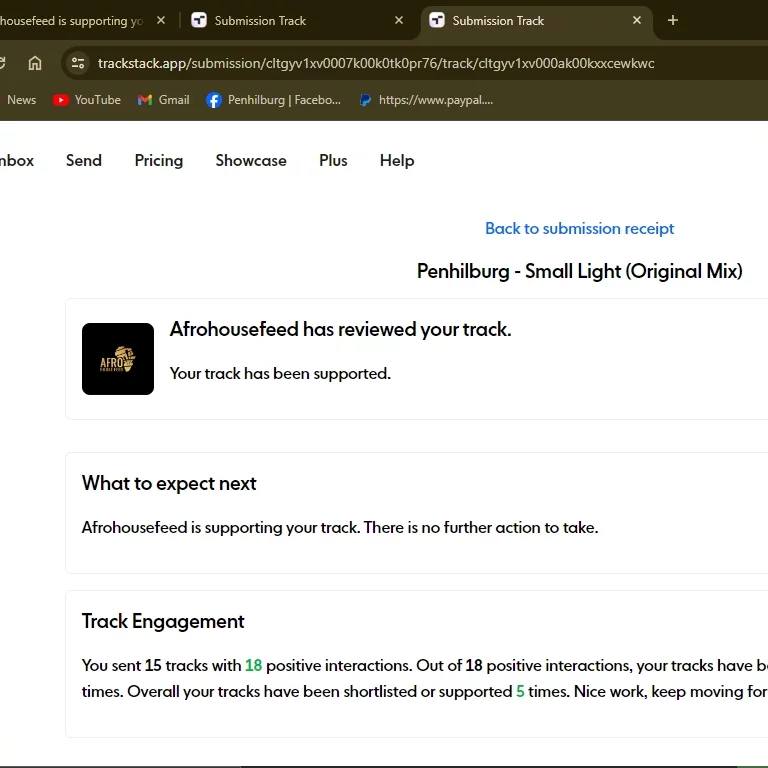Open the Gmail bookmark

pyautogui.click(x=164, y=100)
